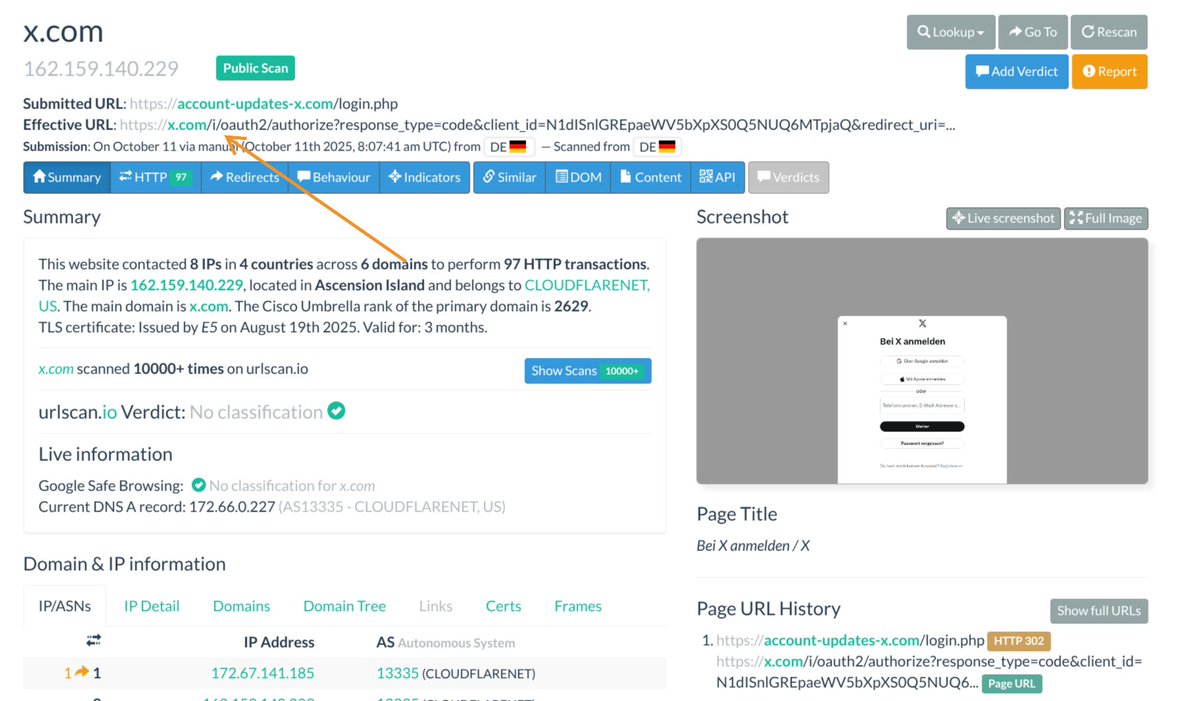This screenshot has height=701, width=1200.
Task: Open the Behaviour tab
Action: coord(334,177)
